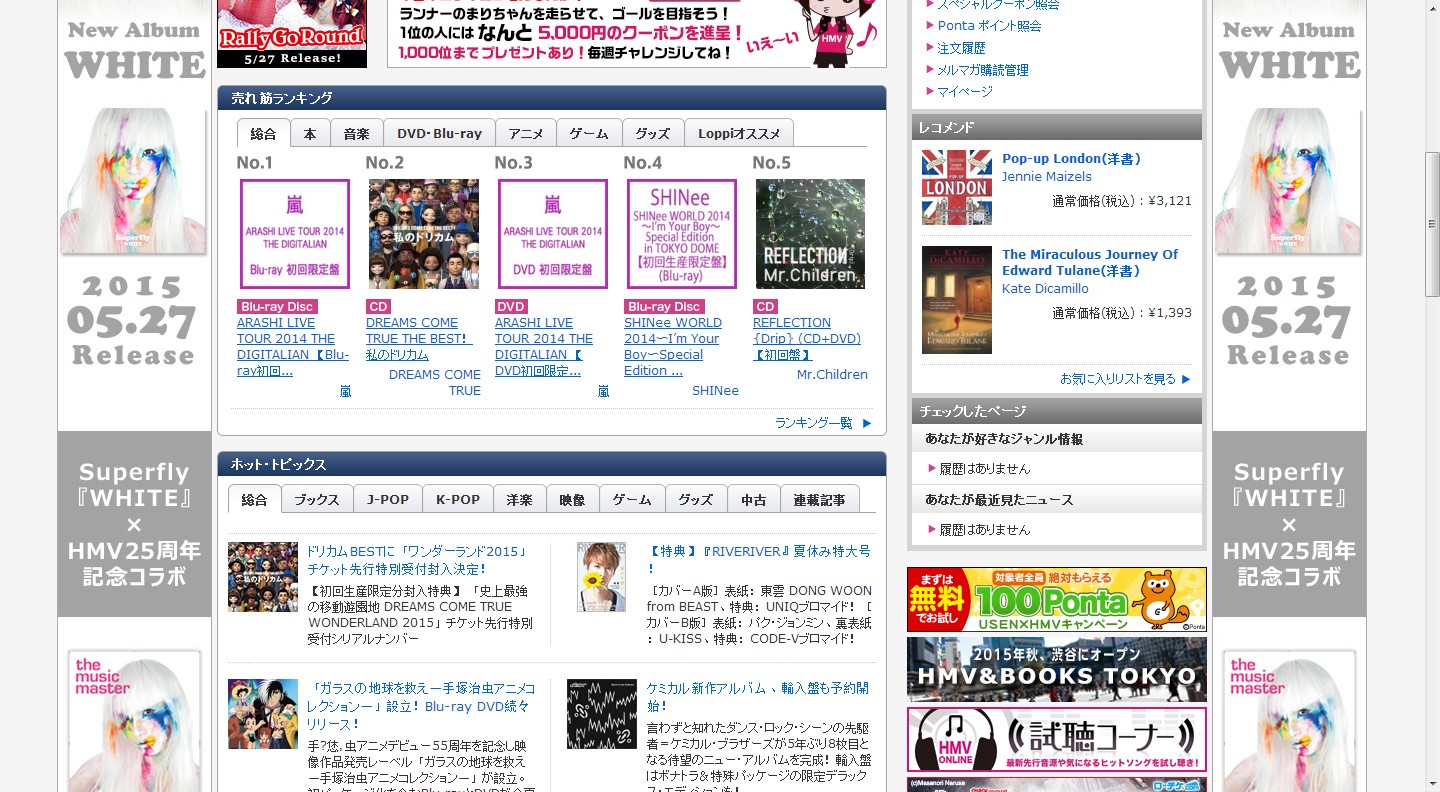The height and width of the screenshot is (792, 1440).
Task: Open the 試聴コーナー banner
Action: click(x=1057, y=740)
